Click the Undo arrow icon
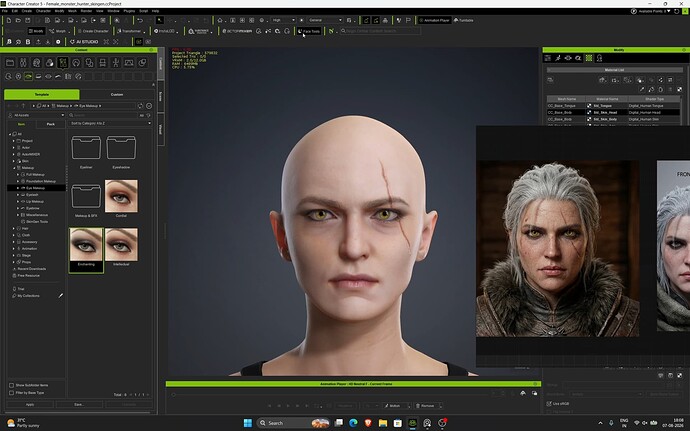Screen dimensions: 690x431 click(x=140, y=20)
